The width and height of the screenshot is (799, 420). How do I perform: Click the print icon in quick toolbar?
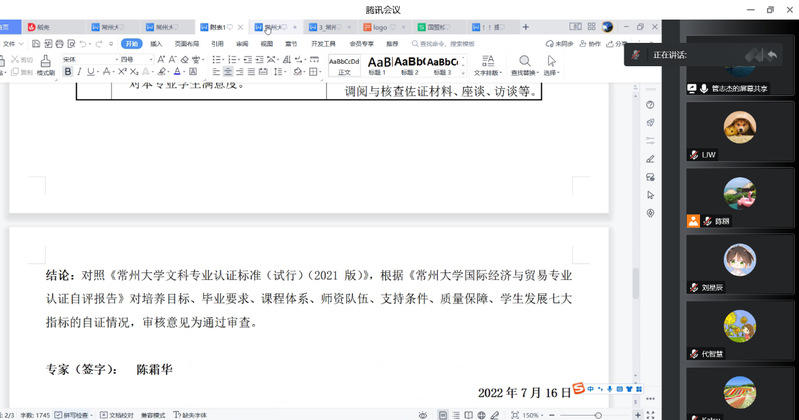(61, 44)
